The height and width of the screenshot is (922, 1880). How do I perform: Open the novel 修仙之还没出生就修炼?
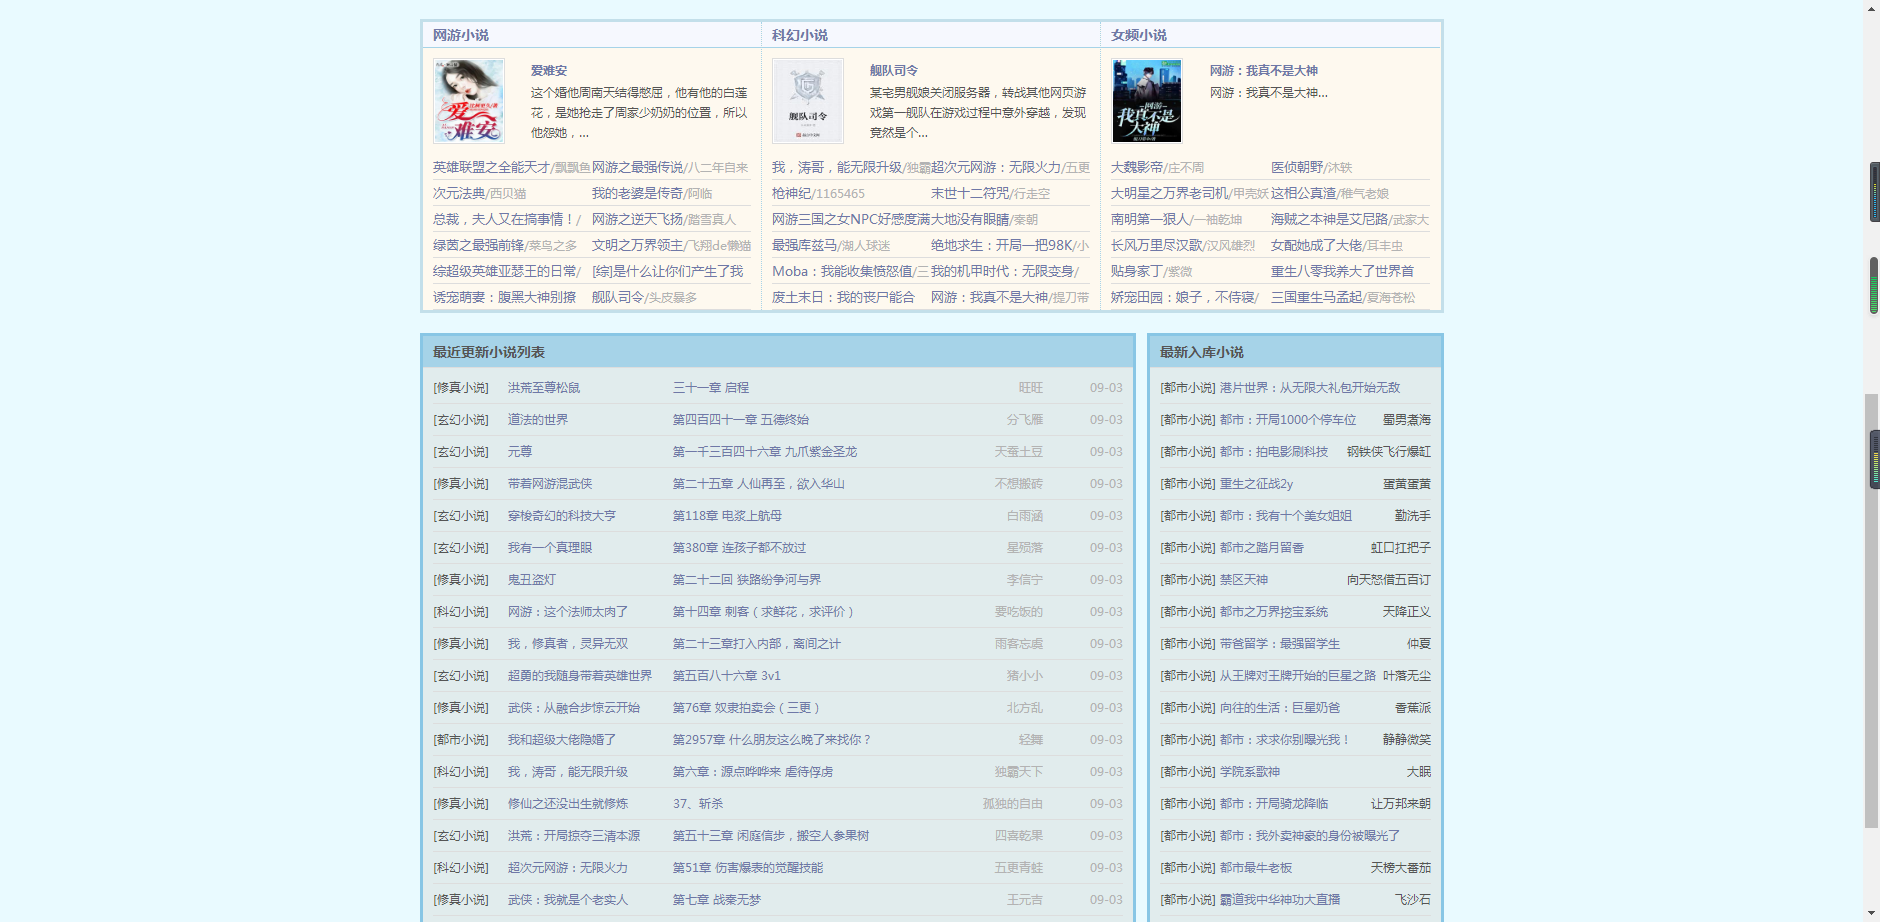tap(568, 804)
